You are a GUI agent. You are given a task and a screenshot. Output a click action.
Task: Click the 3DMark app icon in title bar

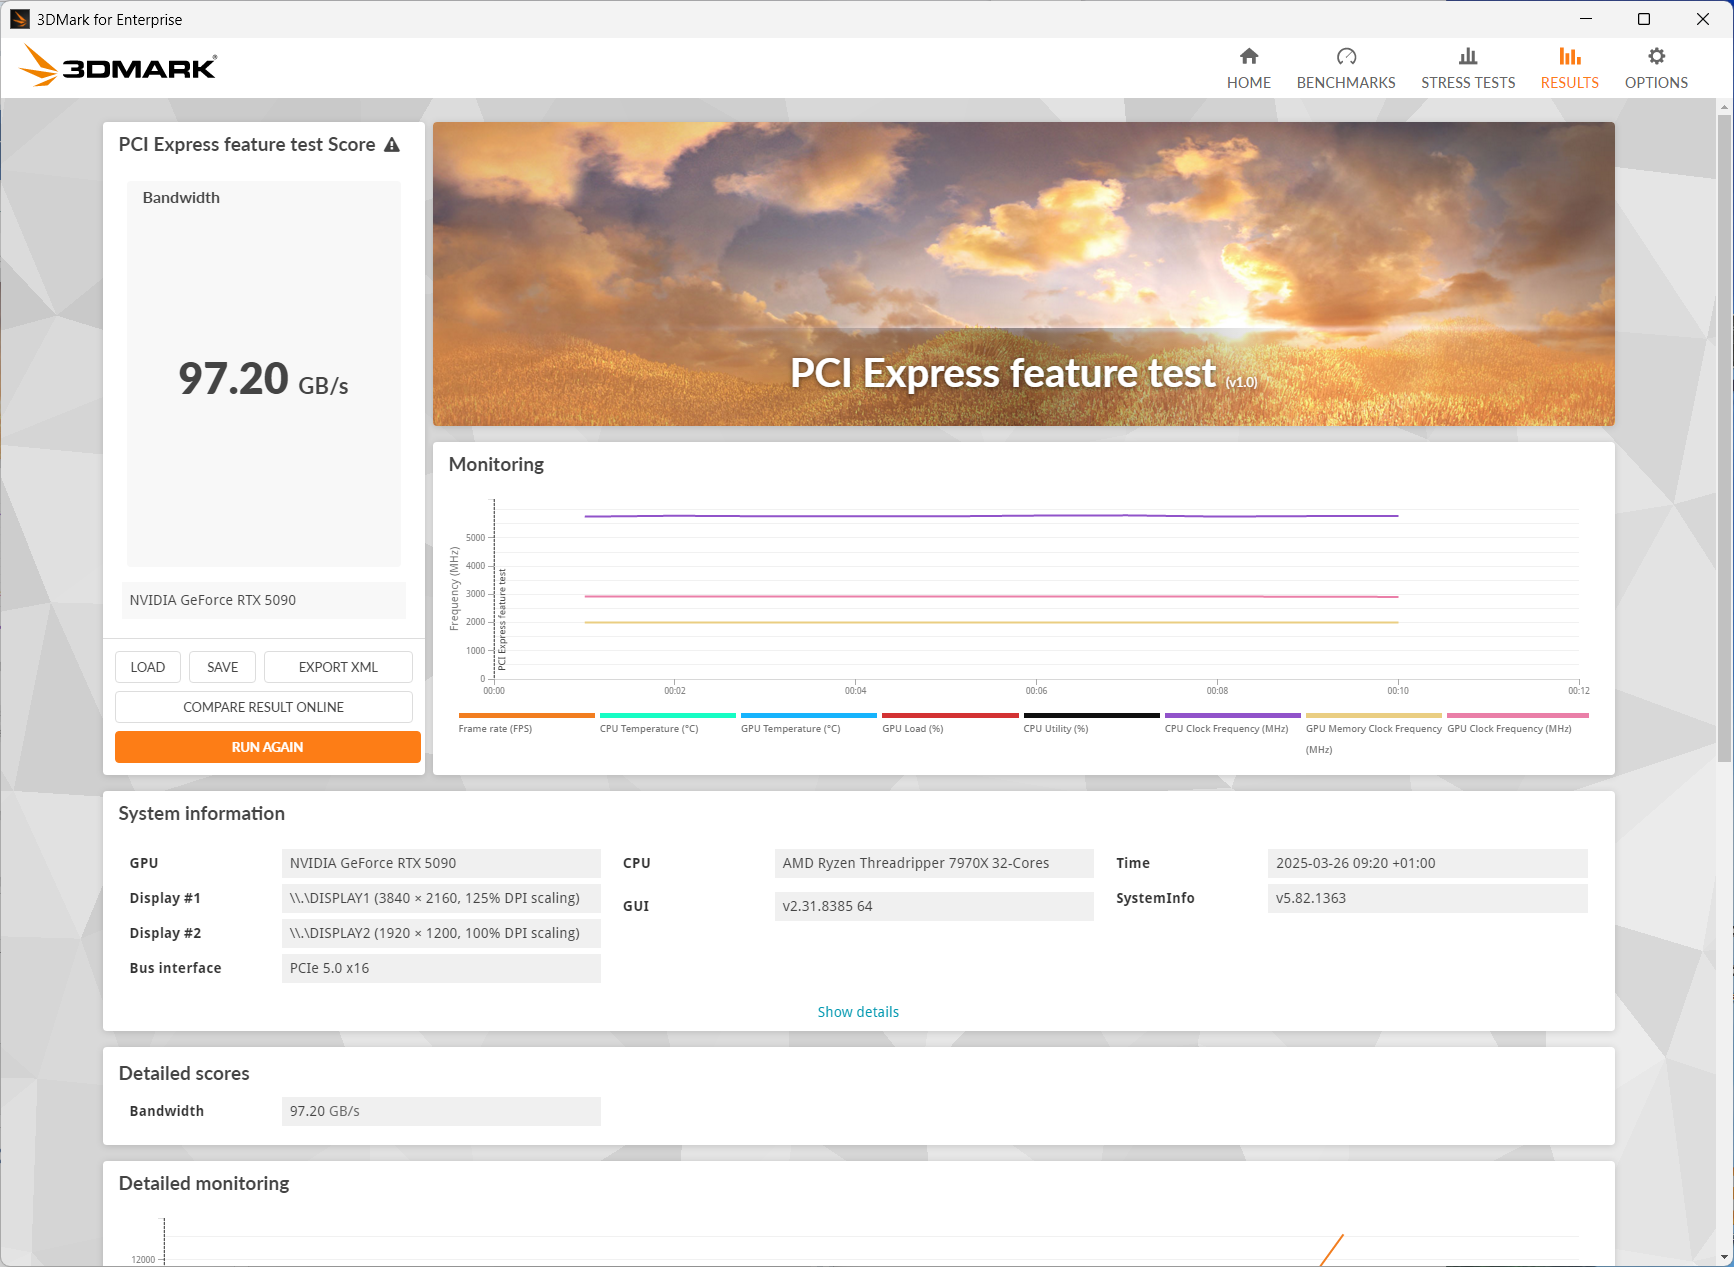[20, 19]
